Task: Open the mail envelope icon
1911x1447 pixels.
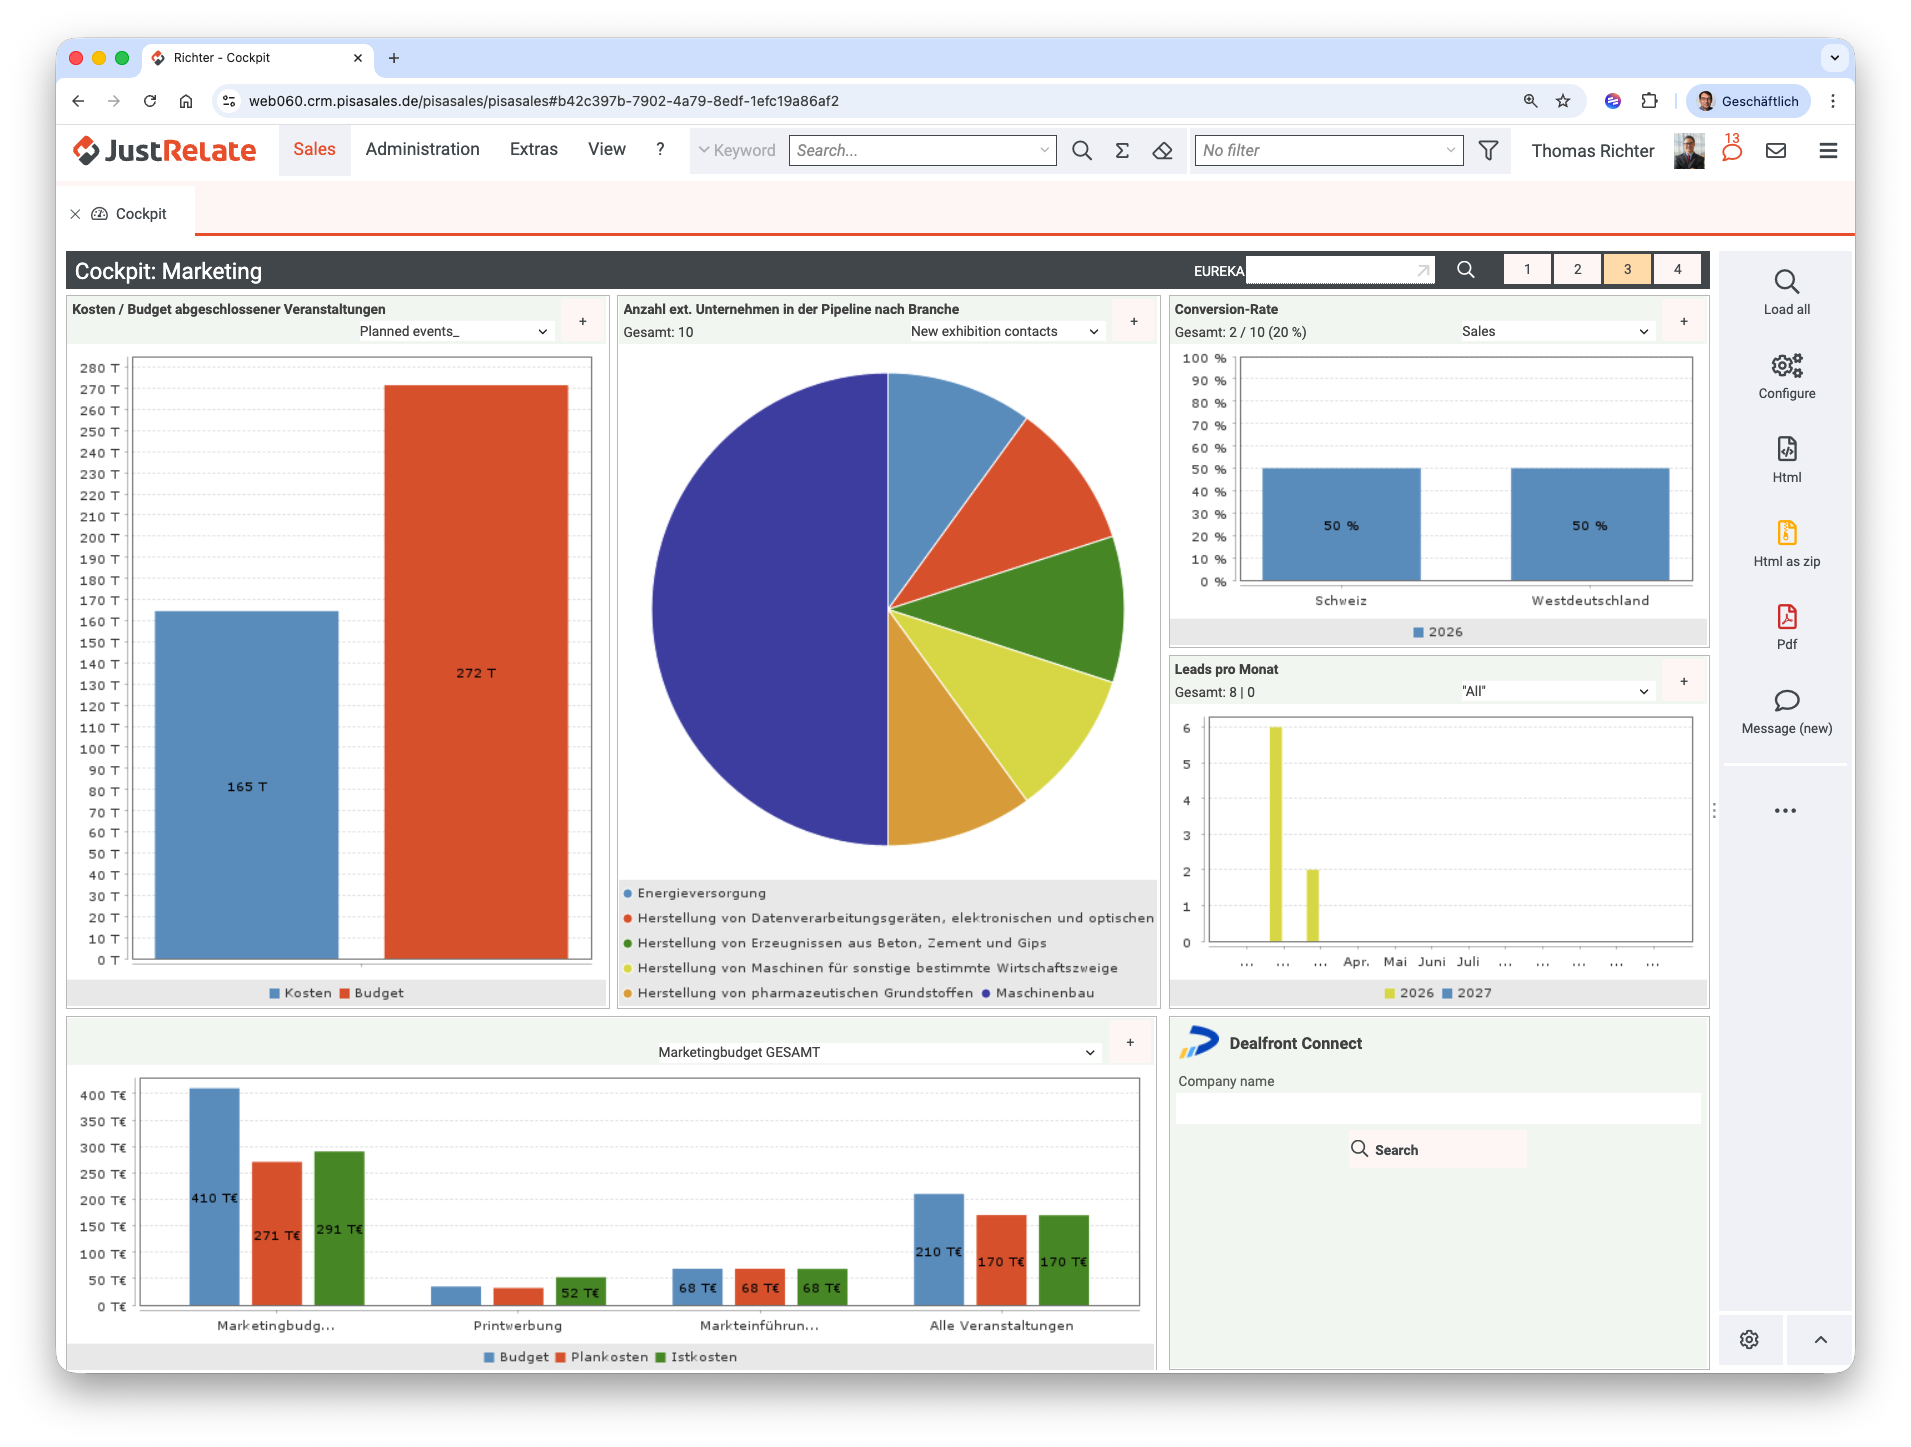Action: click(x=1776, y=151)
